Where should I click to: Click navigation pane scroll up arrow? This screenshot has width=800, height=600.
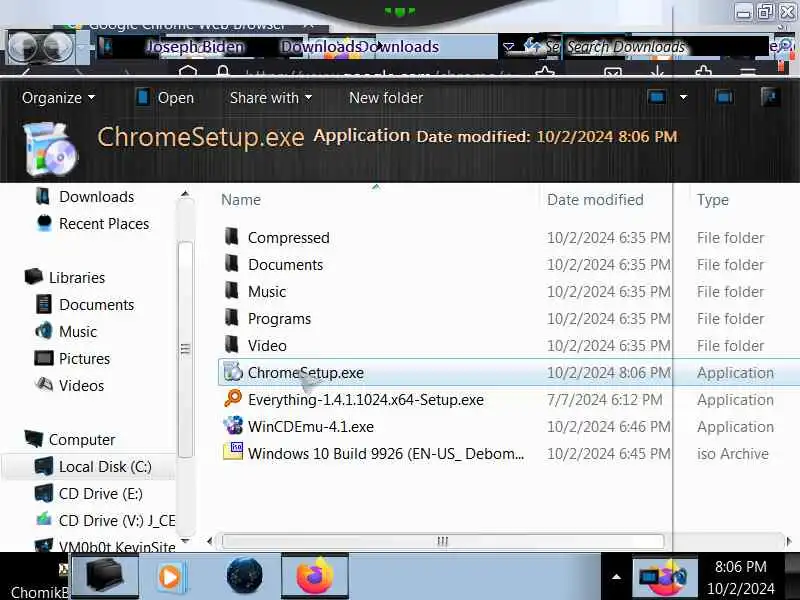185,194
